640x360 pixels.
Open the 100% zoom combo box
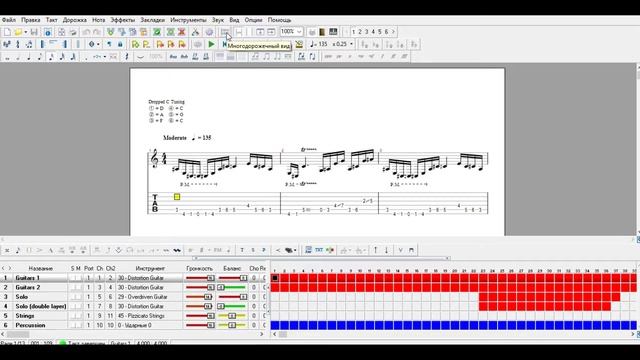click(291, 31)
